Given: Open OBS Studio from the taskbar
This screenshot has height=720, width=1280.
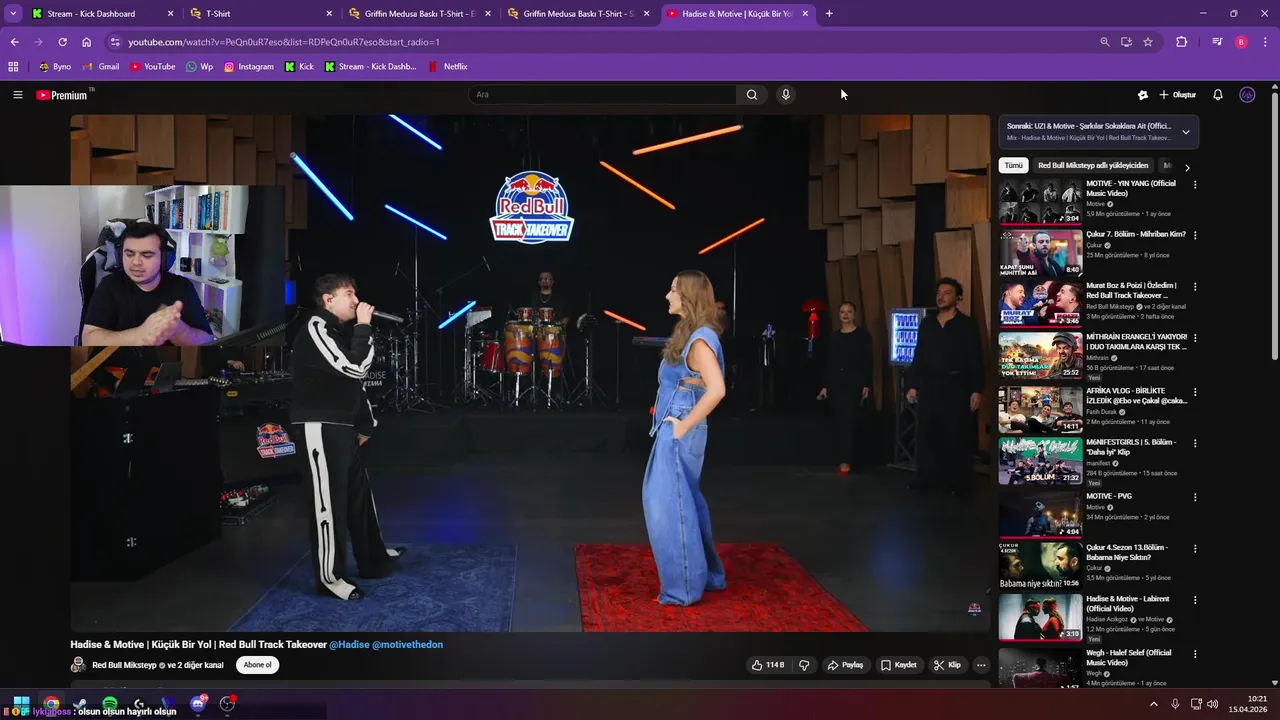Looking at the screenshot, I should 228,704.
